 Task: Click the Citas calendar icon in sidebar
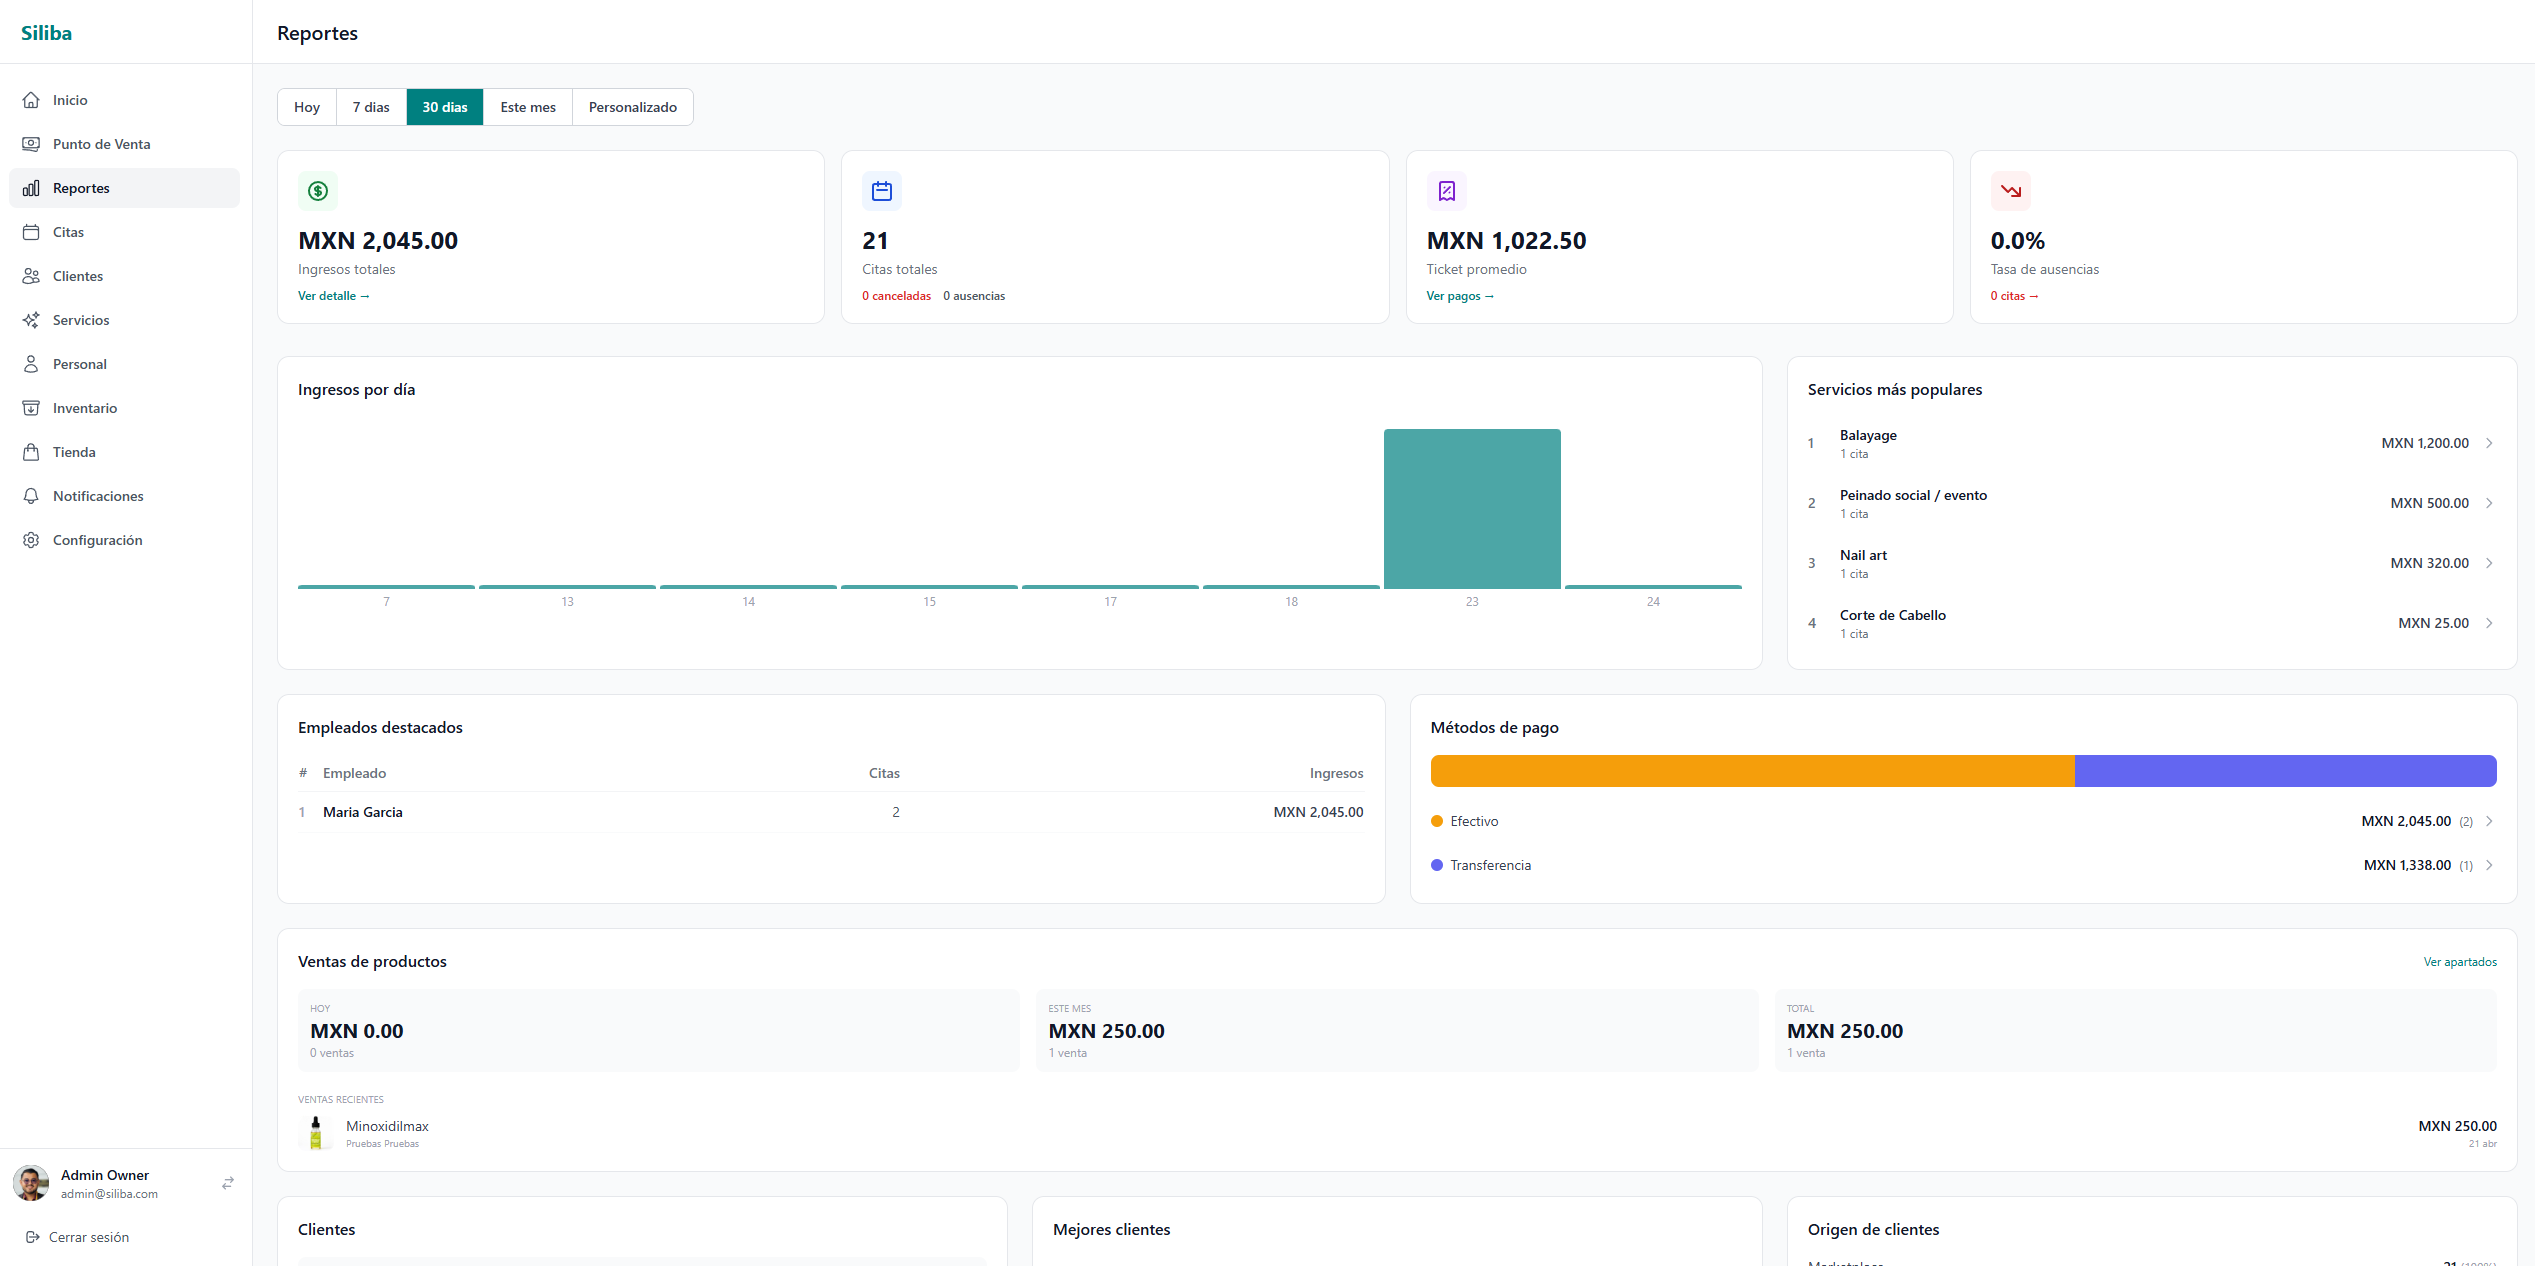pyautogui.click(x=31, y=232)
